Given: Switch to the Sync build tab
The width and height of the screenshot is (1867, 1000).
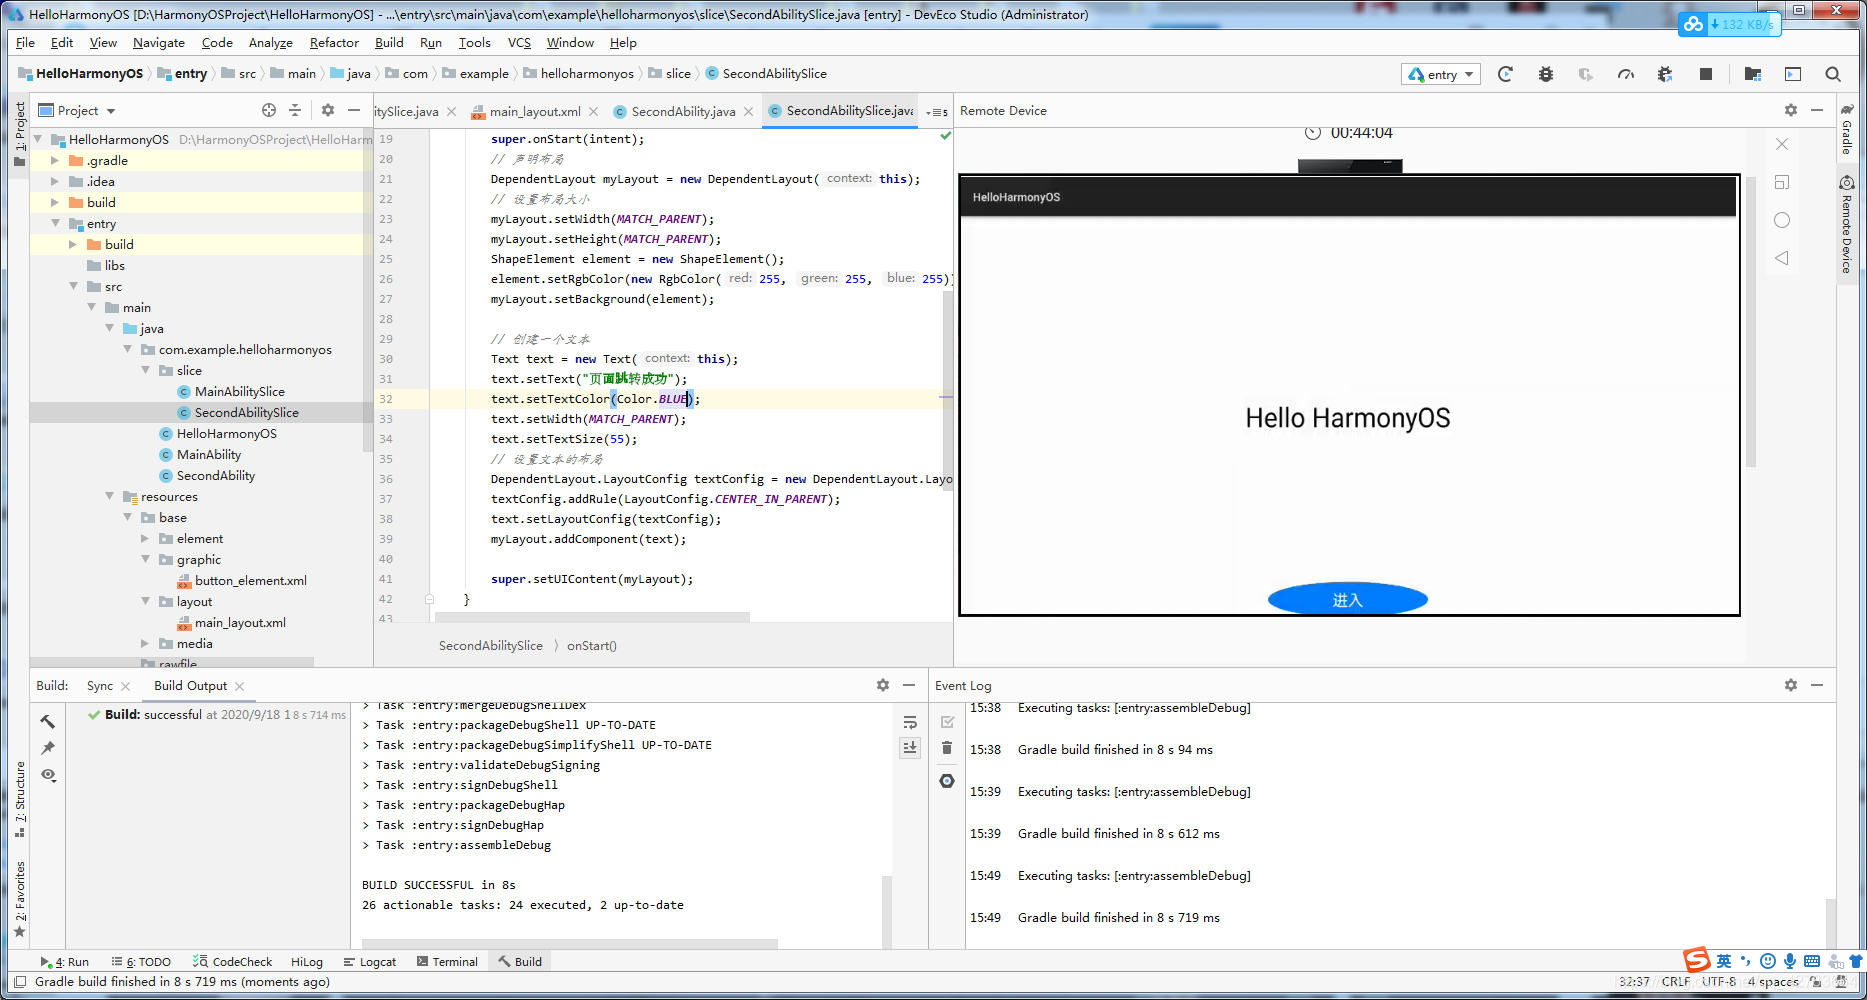Looking at the screenshot, I should pyautogui.click(x=100, y=686).
